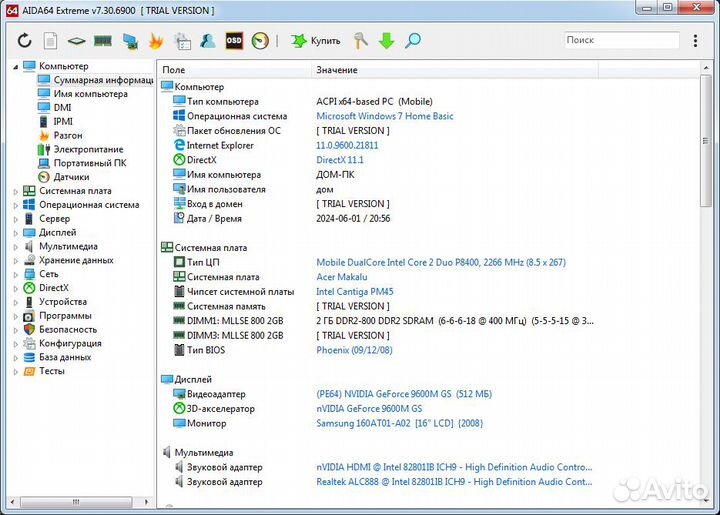
Task: Expand the DirectX tree node
Action: 15,288
